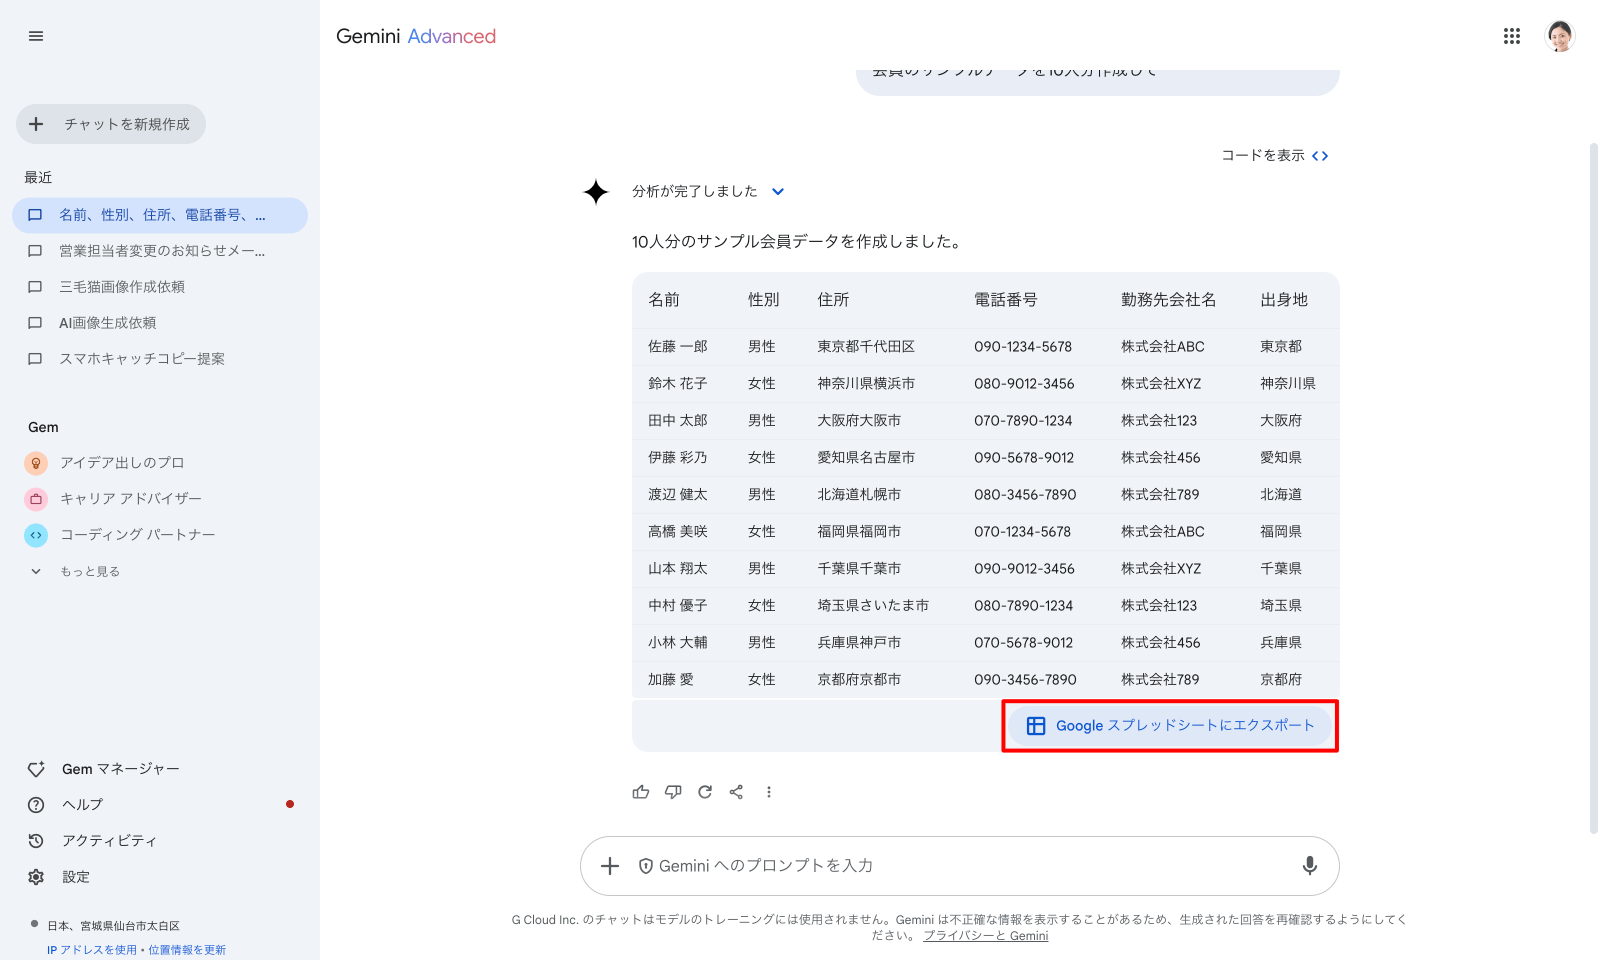Open more options three-dot menu
1600x960 pixels.
(x=769, y=792)
